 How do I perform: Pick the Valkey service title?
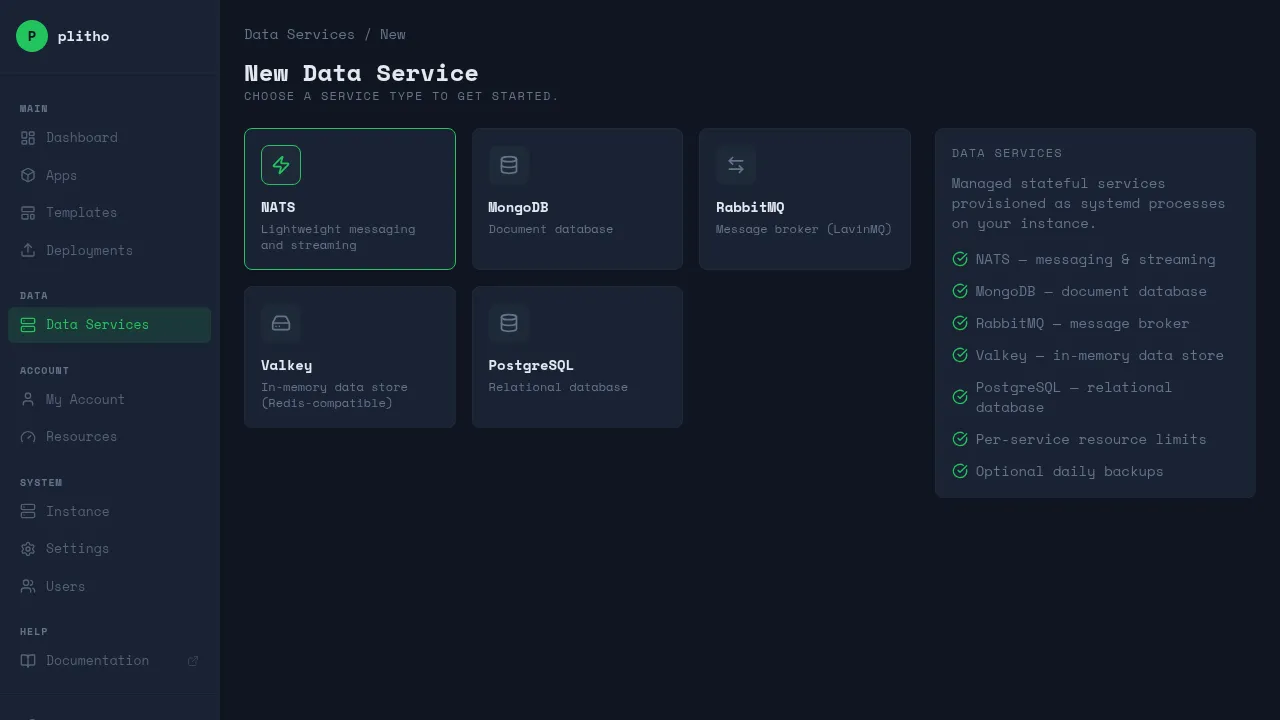(287, 365)
